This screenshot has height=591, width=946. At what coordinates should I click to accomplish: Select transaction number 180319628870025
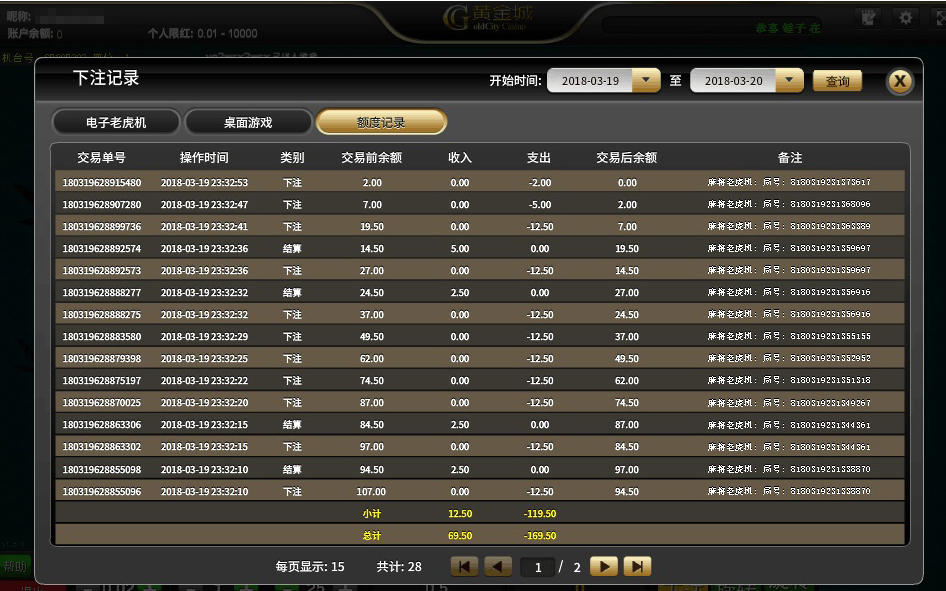coord(101,403)
